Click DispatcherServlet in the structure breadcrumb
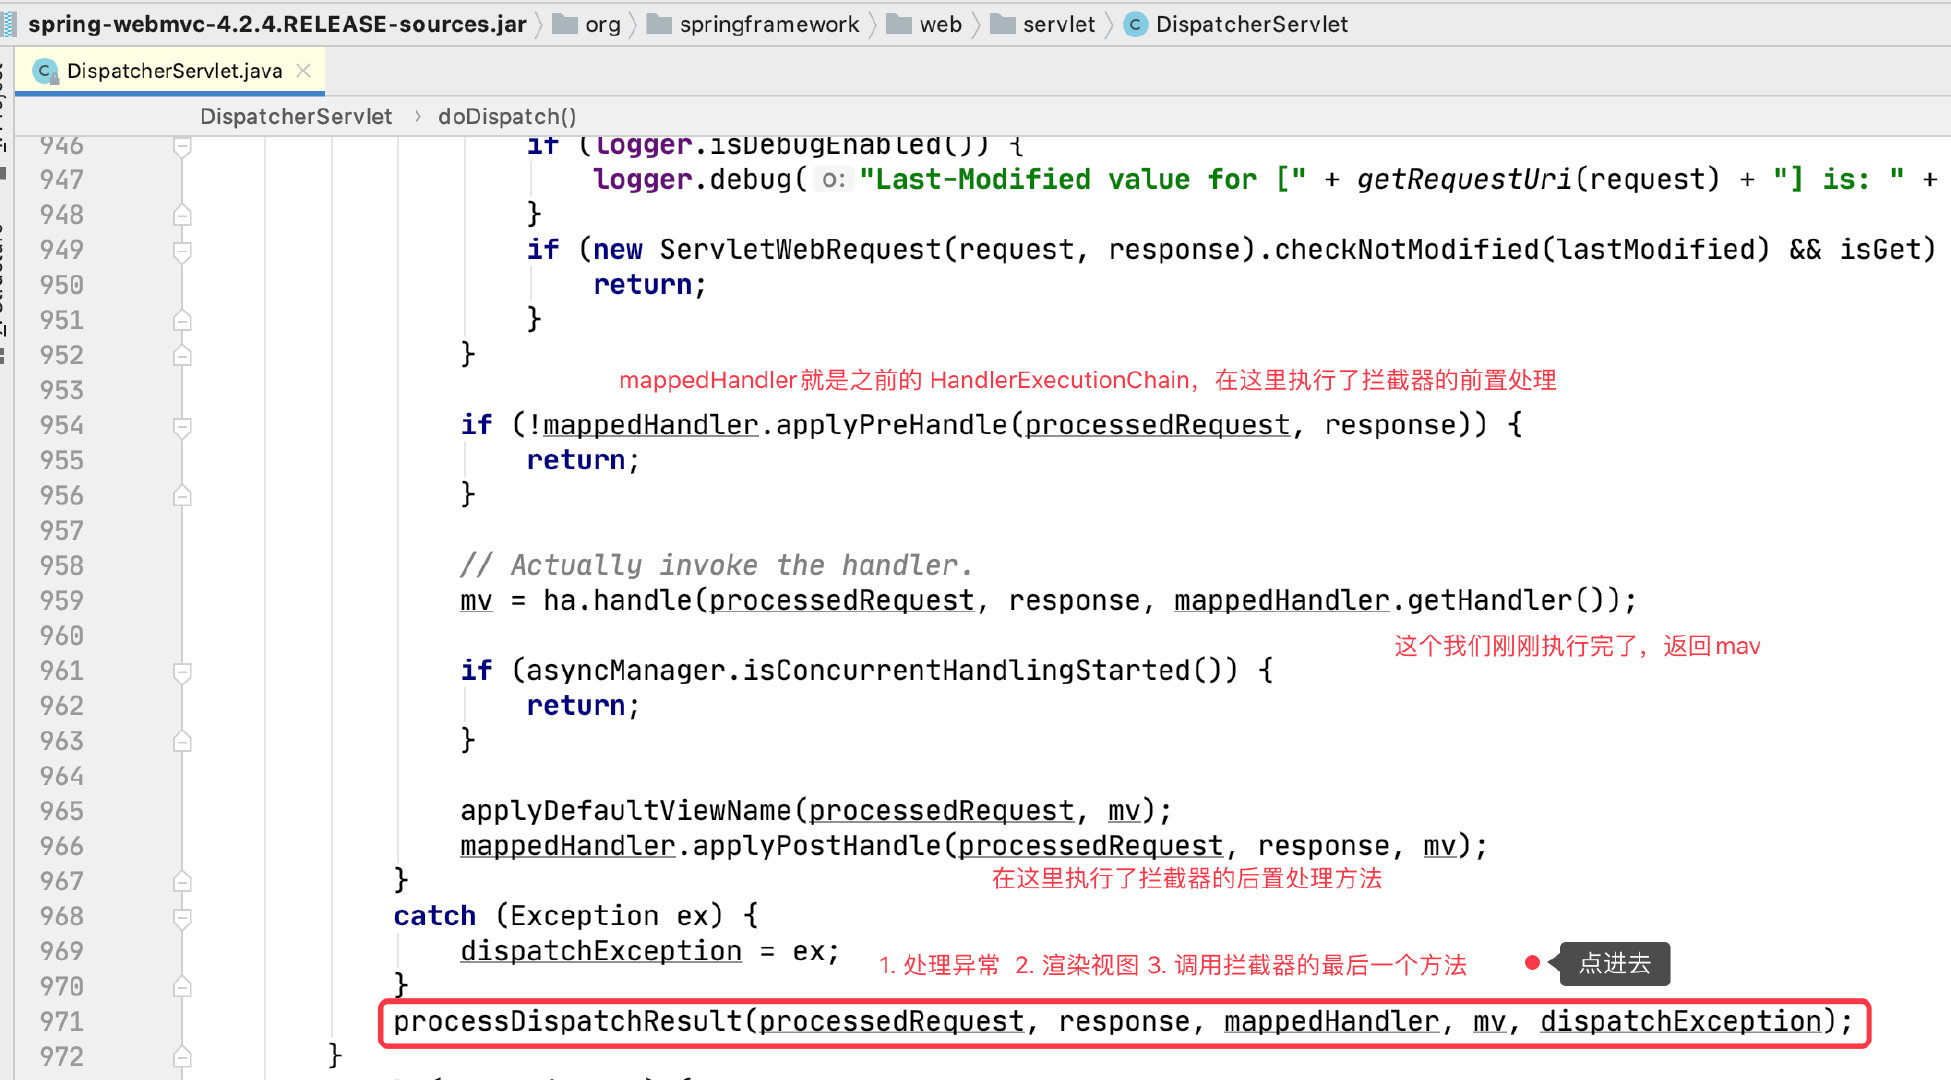1951x1080 pixels. (296, 117)
